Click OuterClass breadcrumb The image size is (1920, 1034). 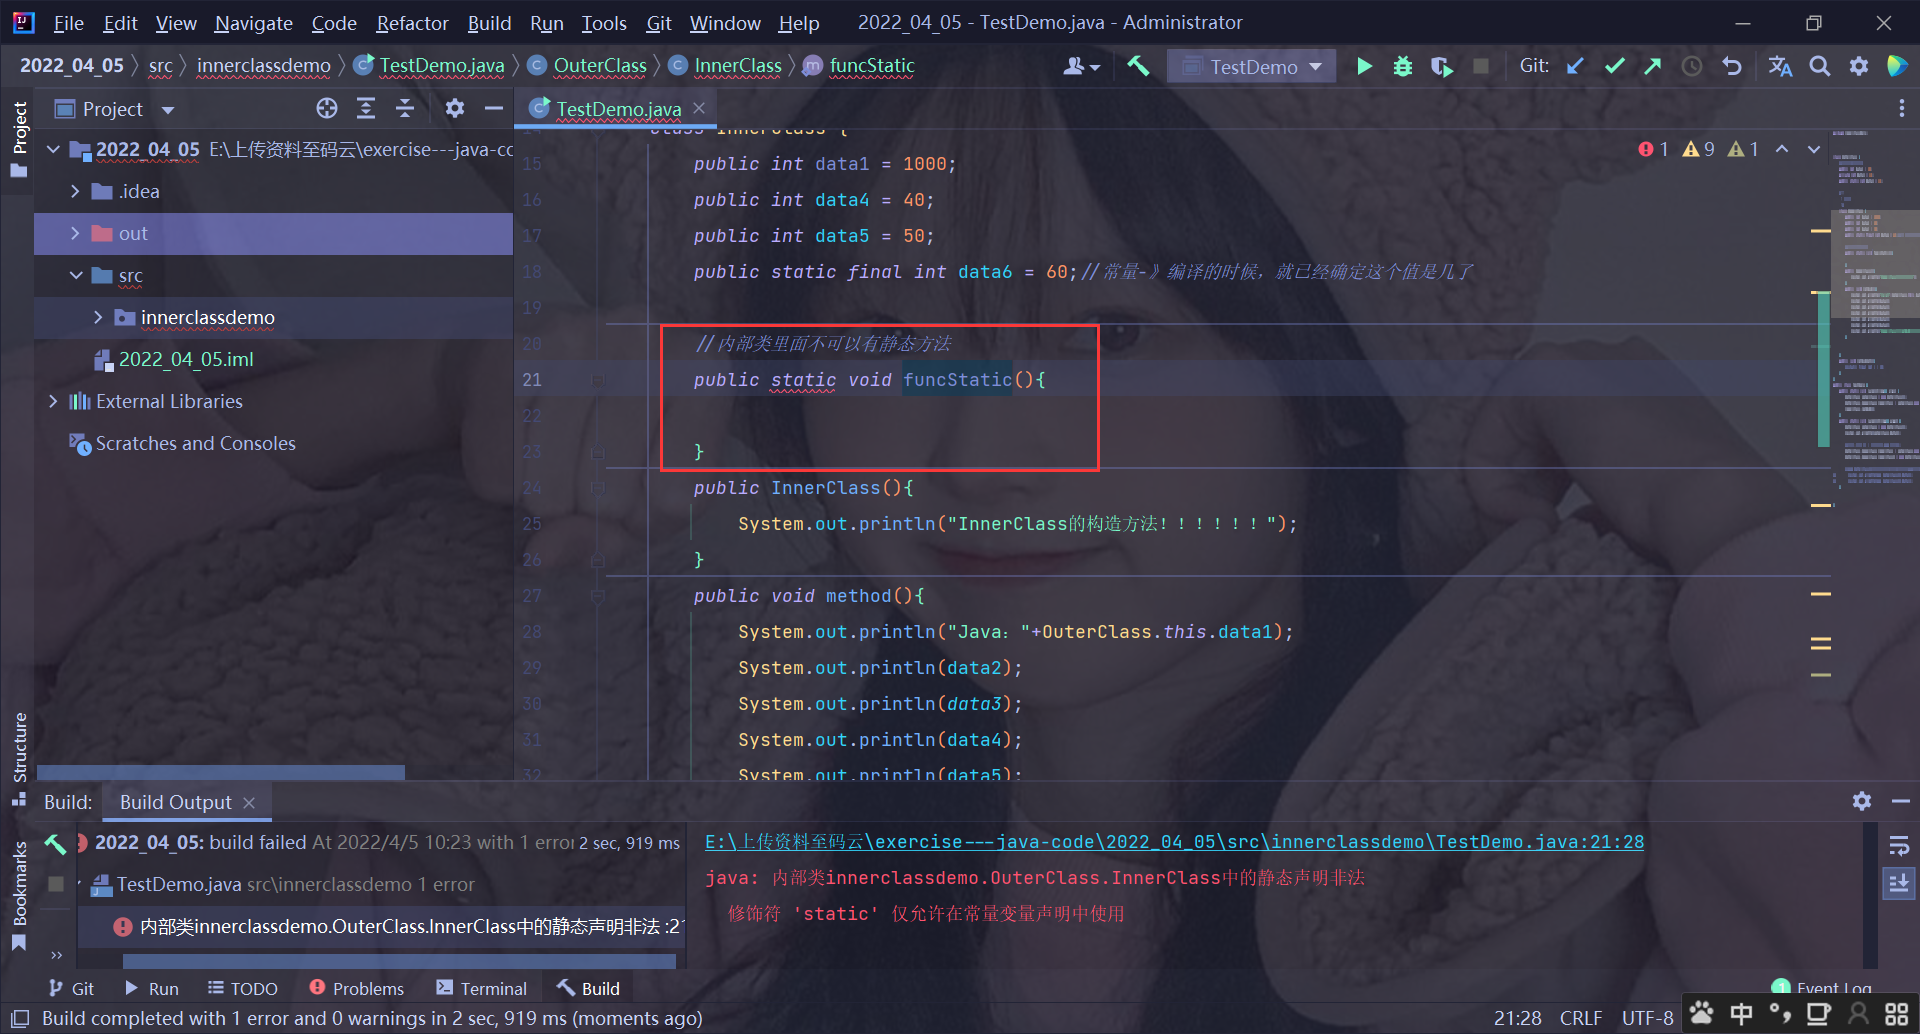pos(600,65)
